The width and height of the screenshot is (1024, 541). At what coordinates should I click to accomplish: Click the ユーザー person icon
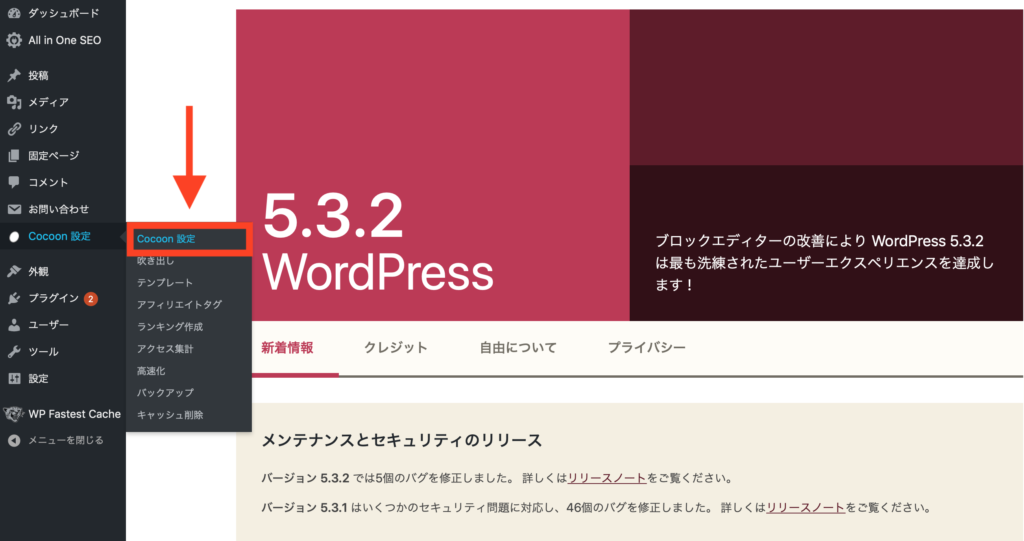tap(14, 325)
